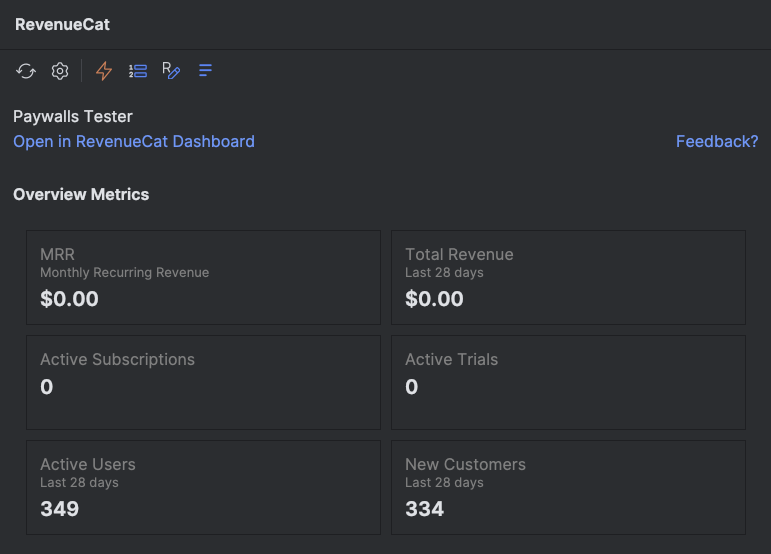Click the refresh sync icon
The height and width of the screenshot is (554, 771).
pos(26,71)
